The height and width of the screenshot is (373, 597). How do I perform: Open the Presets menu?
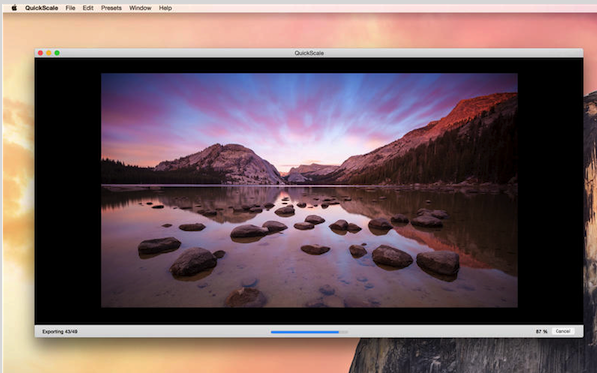111,8
